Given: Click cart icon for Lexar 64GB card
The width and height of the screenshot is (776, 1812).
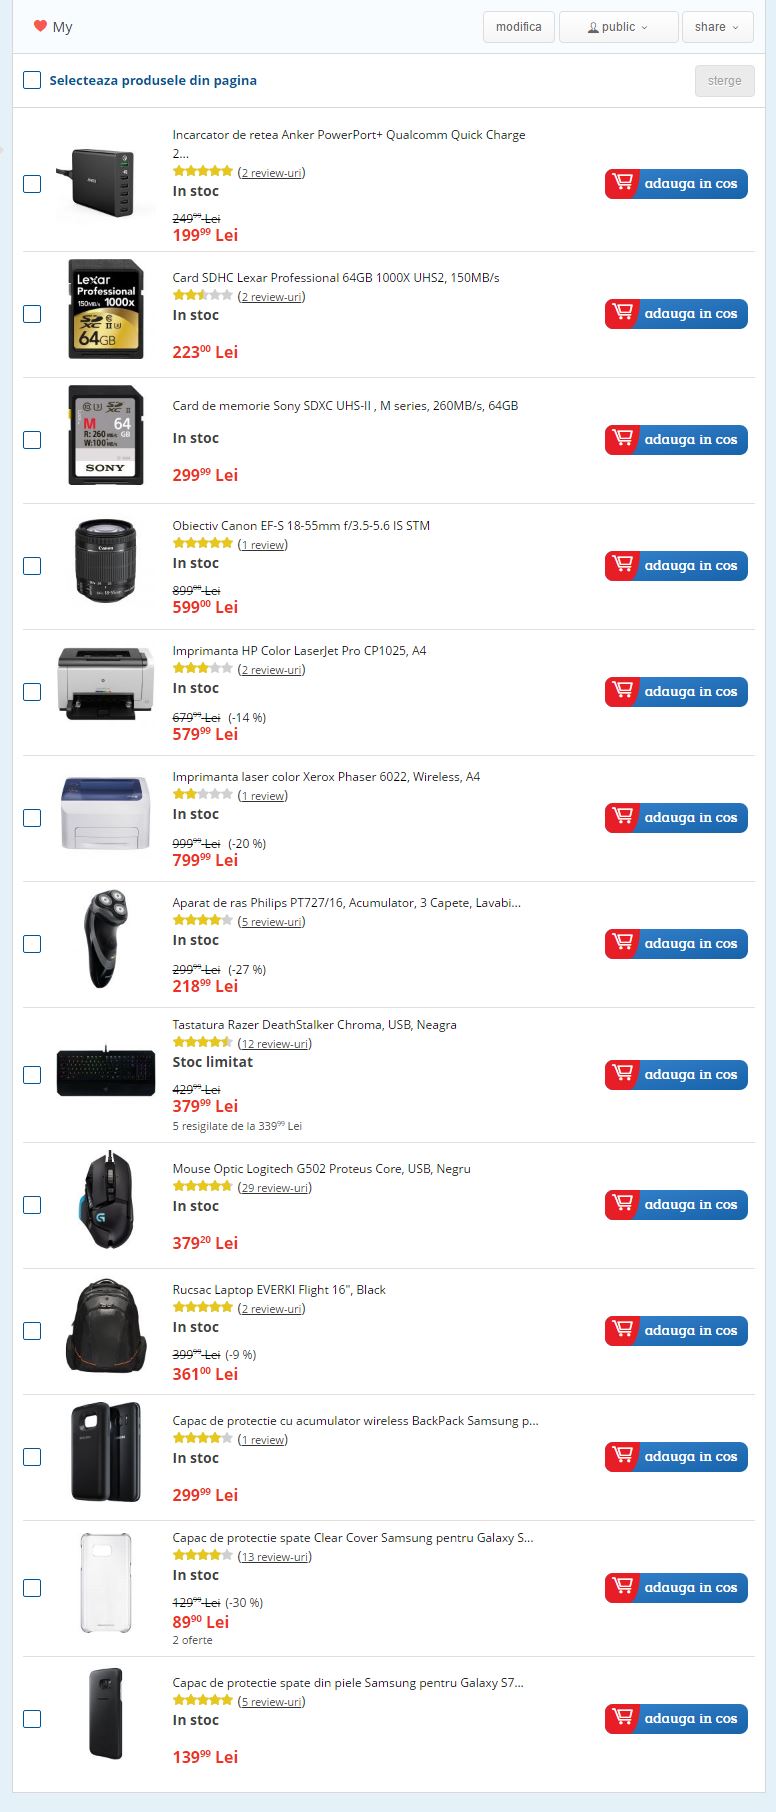Looking at the screenshot, I should (x=623, y=314).
